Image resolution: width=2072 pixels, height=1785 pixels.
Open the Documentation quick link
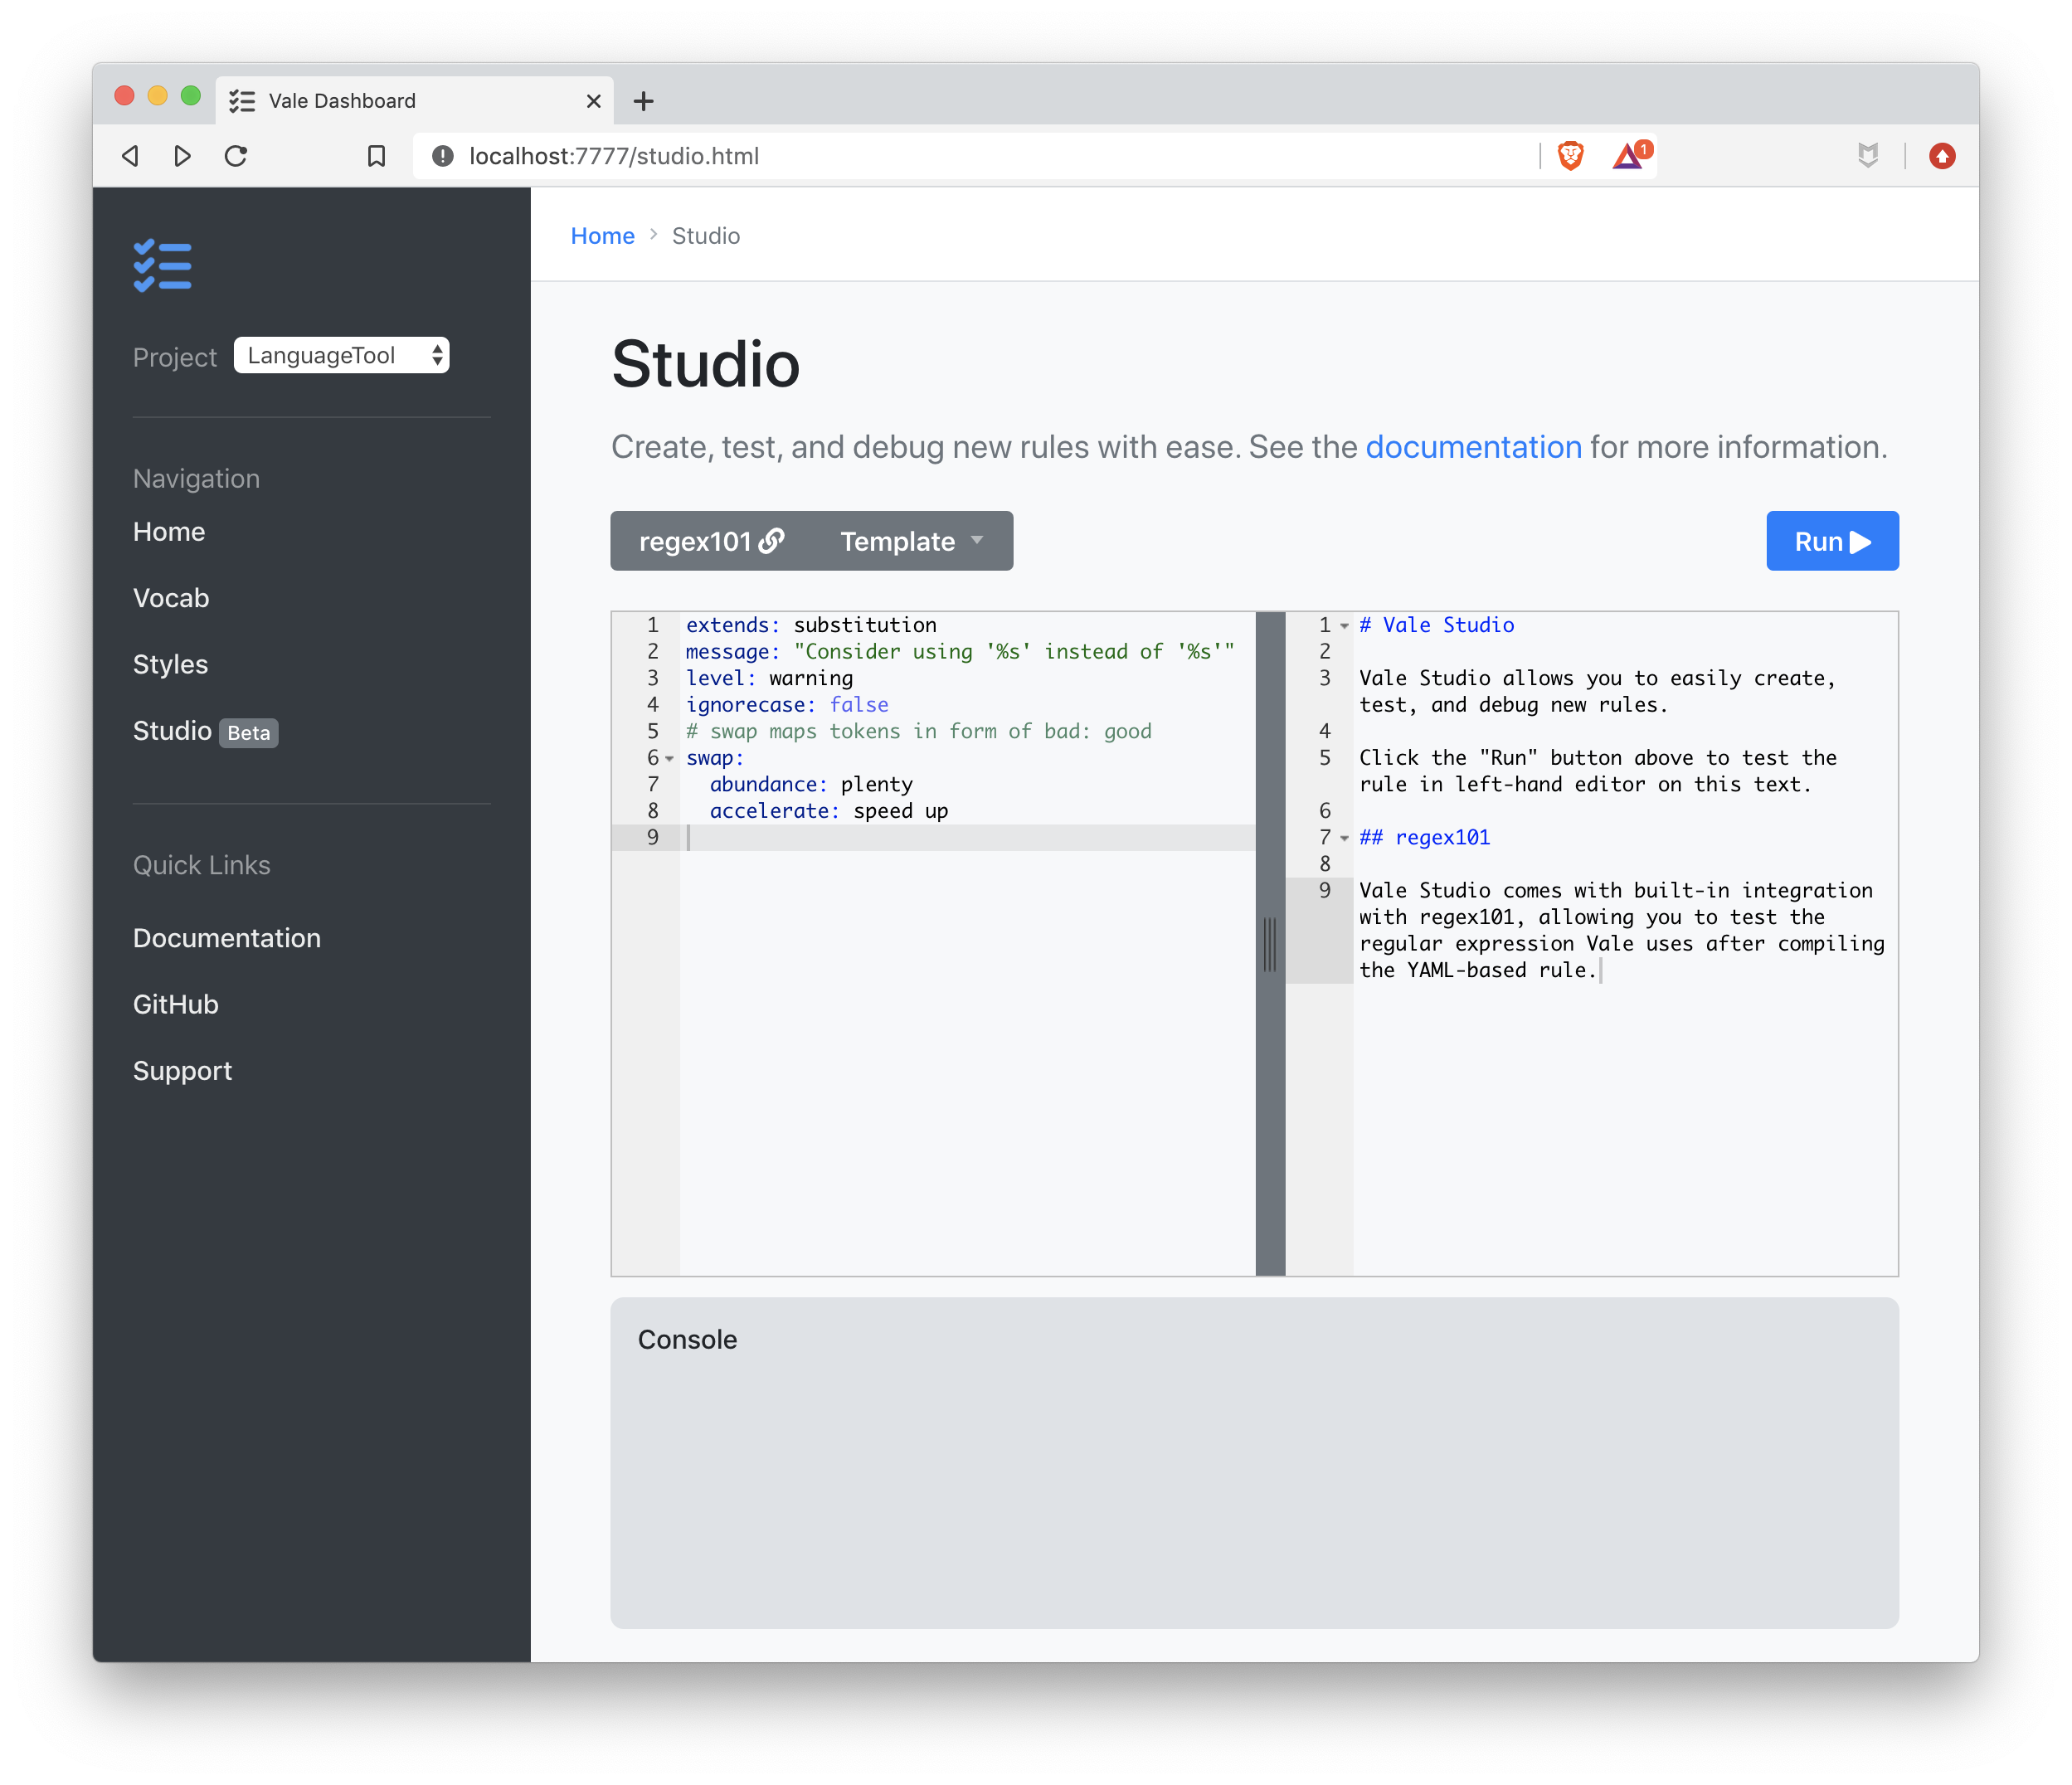coord(227,938)
